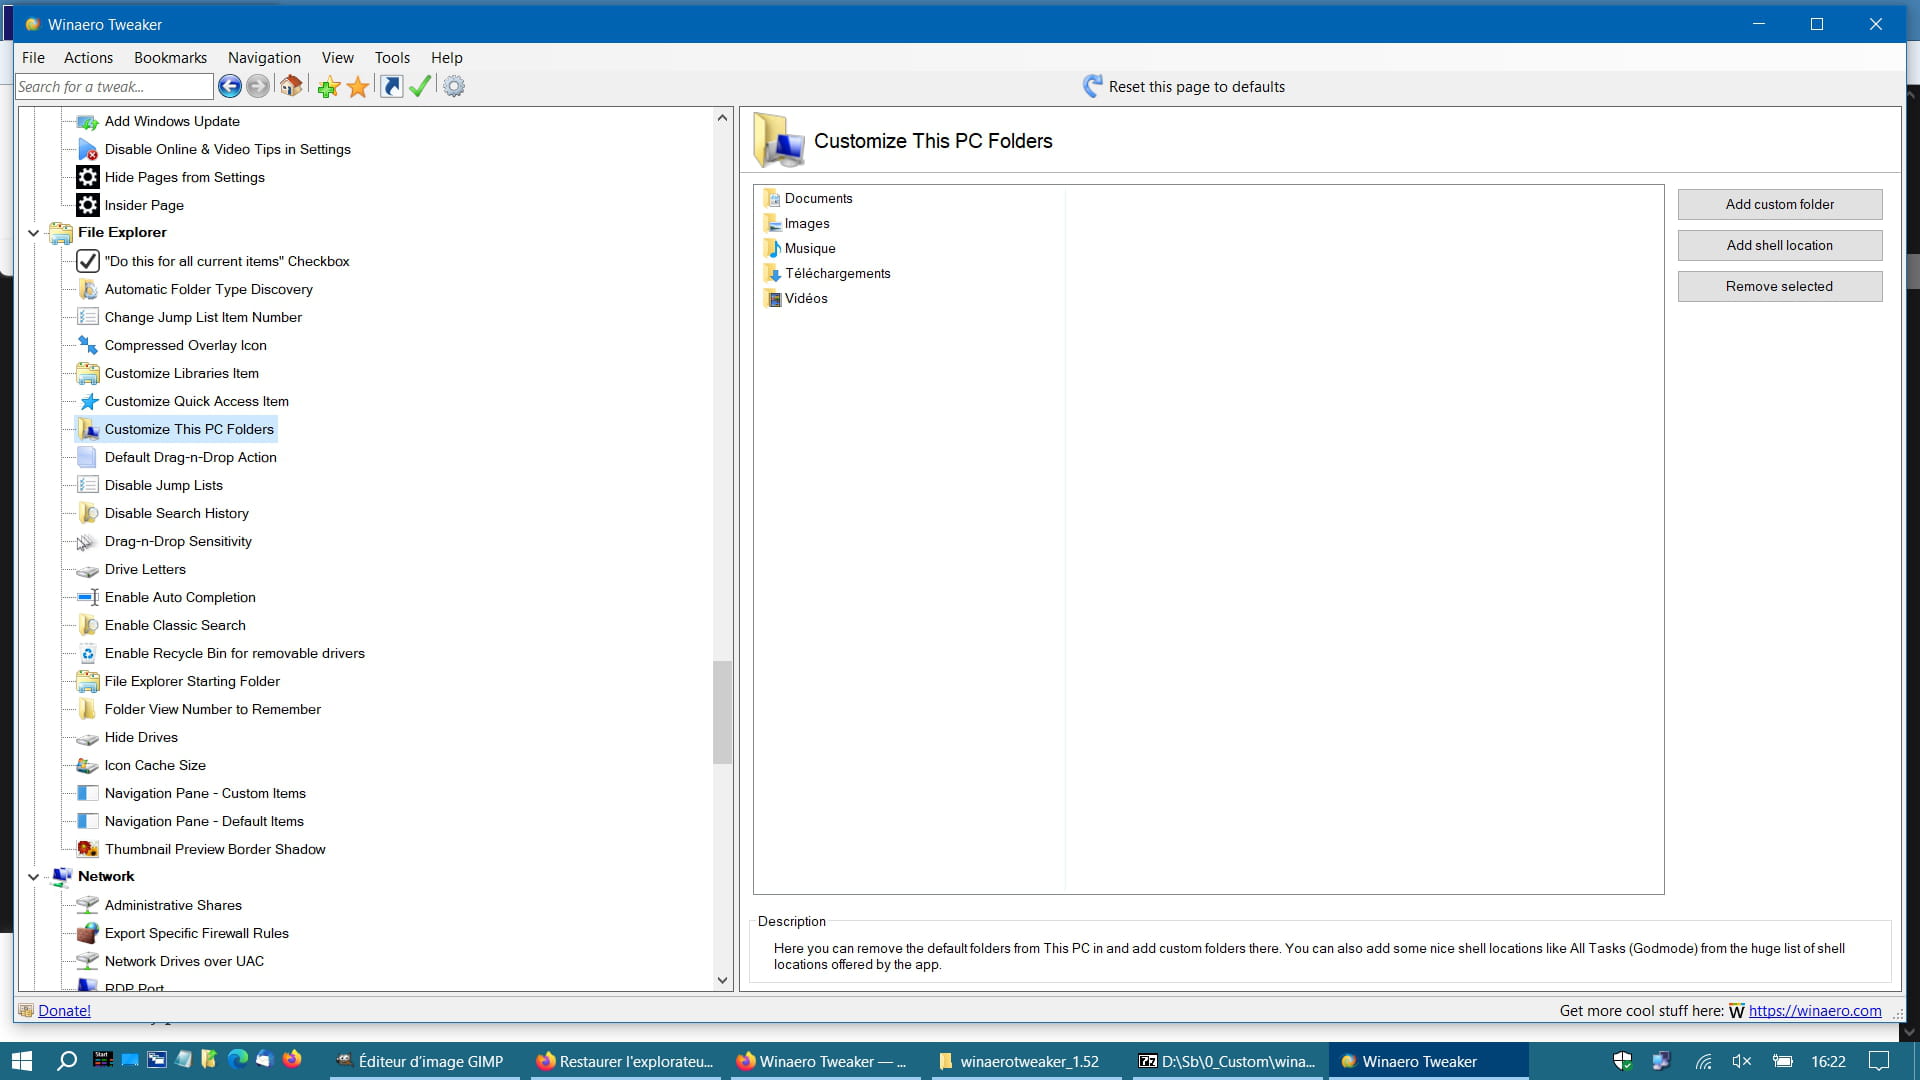The image size is (1920, 1080).
Task: Go back with the blue arrow button
Action: click(x=229, y=86)
